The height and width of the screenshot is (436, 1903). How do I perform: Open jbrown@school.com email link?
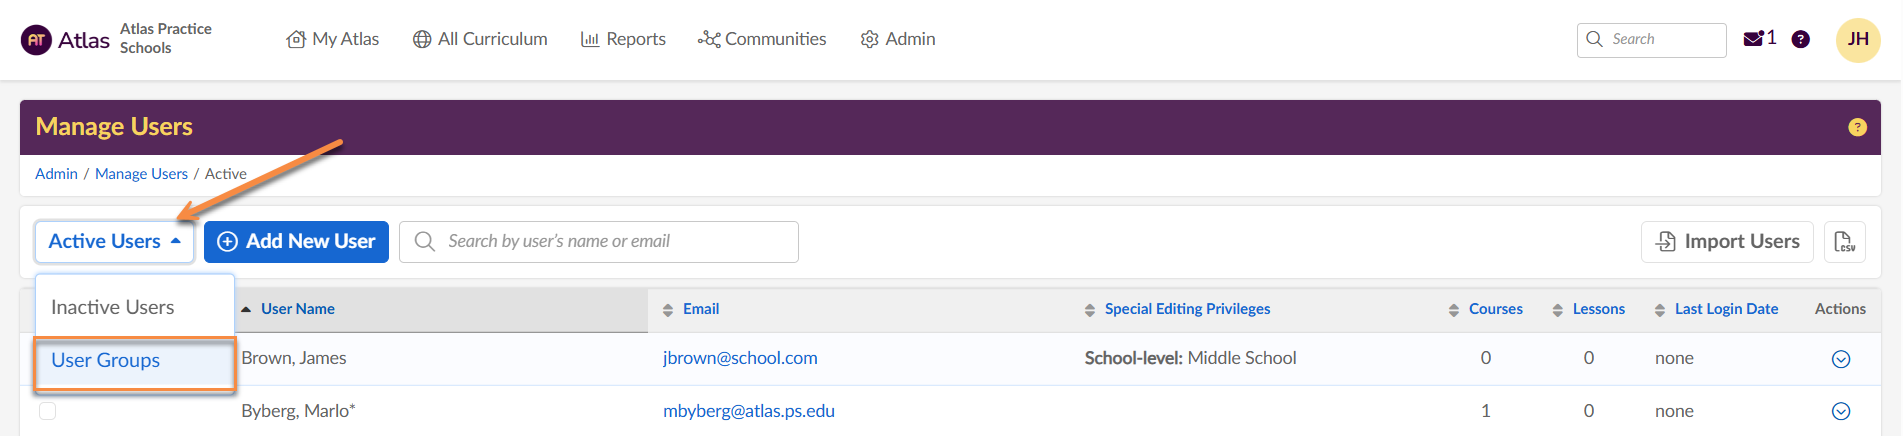pos(740,358)
